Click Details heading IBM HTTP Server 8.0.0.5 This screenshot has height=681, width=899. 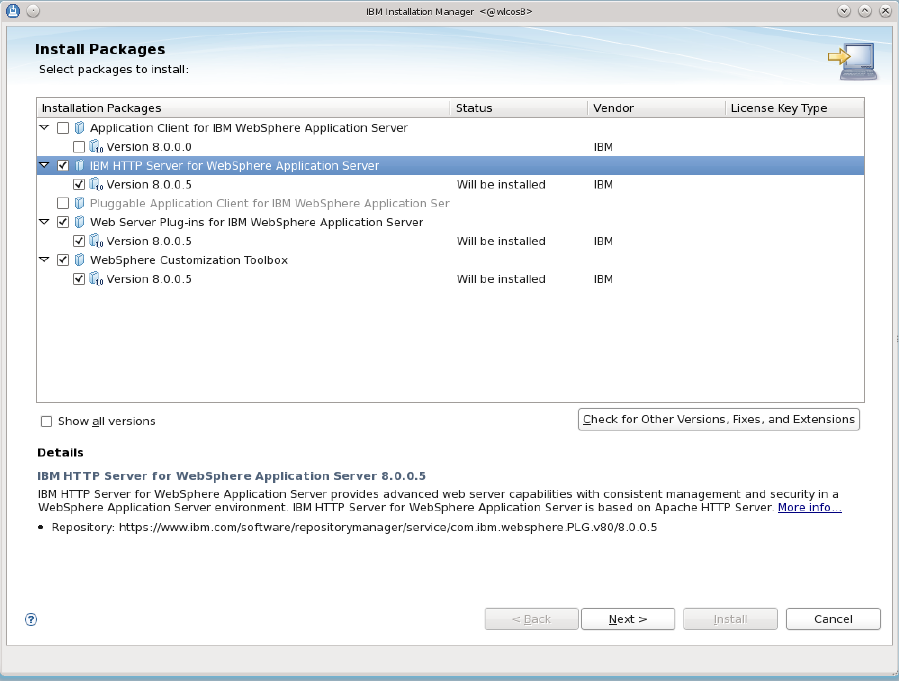(x=232, y=476)
